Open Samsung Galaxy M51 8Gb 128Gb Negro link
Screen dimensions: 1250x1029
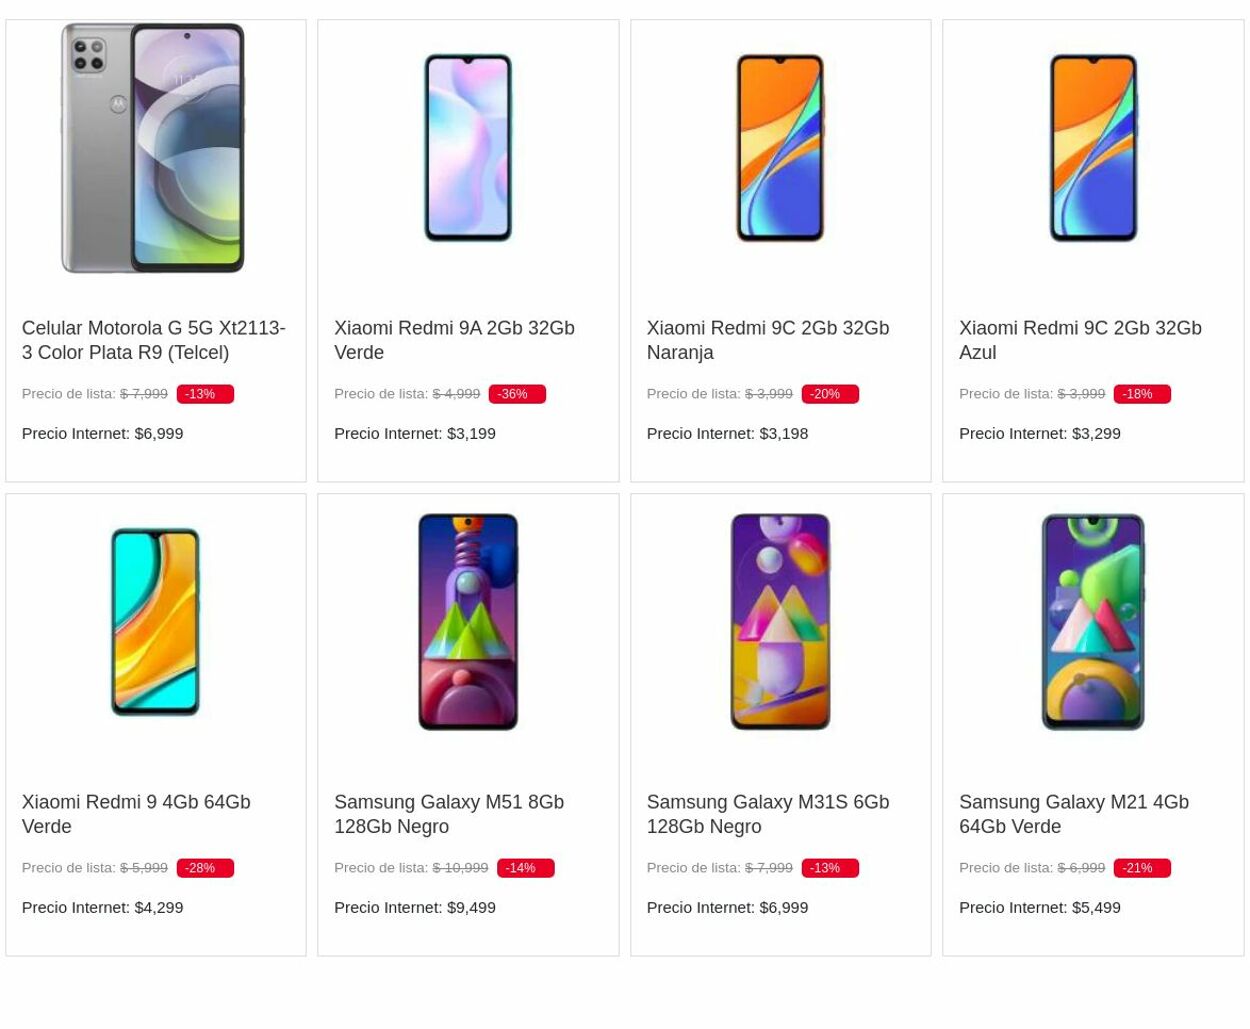tap(449, 814)
